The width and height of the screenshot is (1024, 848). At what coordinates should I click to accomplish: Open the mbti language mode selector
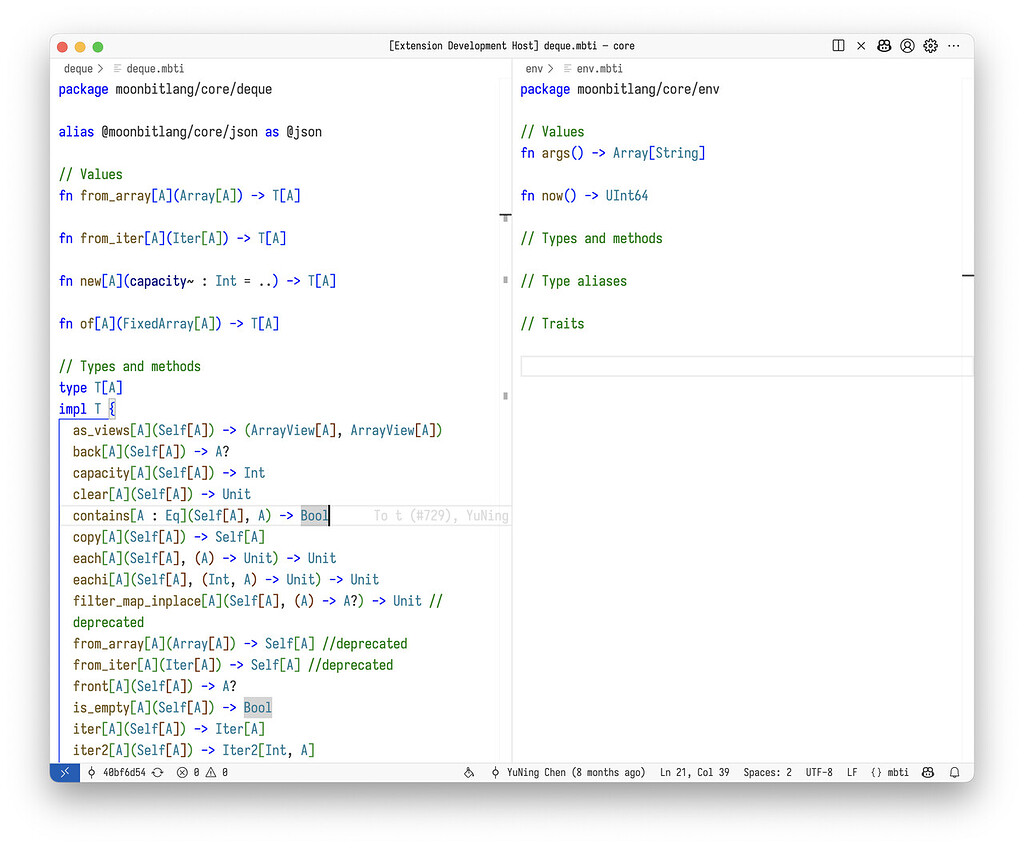coord(890,773)
